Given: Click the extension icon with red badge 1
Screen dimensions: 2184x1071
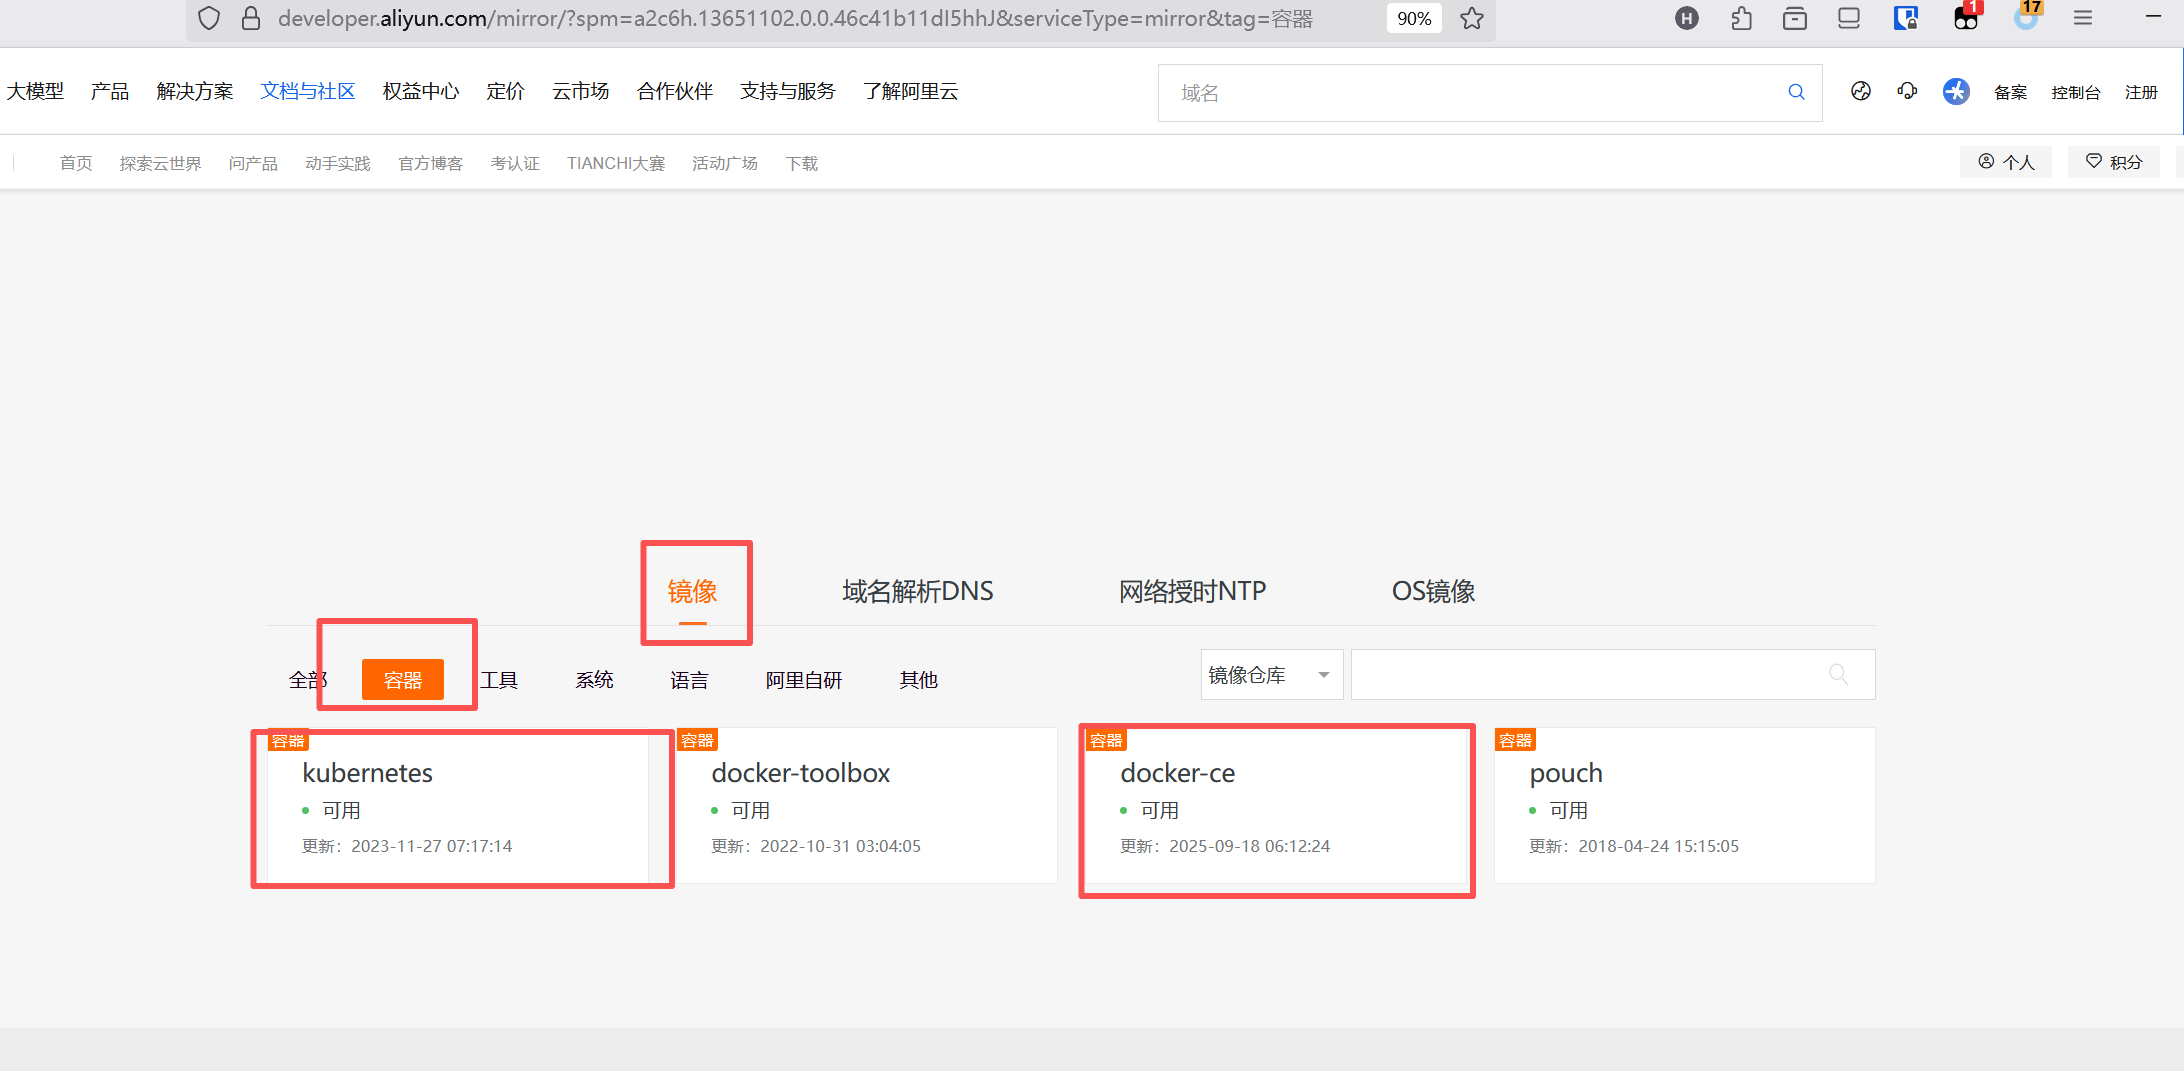Looking at the screenshot, I should coord(1967,17).
